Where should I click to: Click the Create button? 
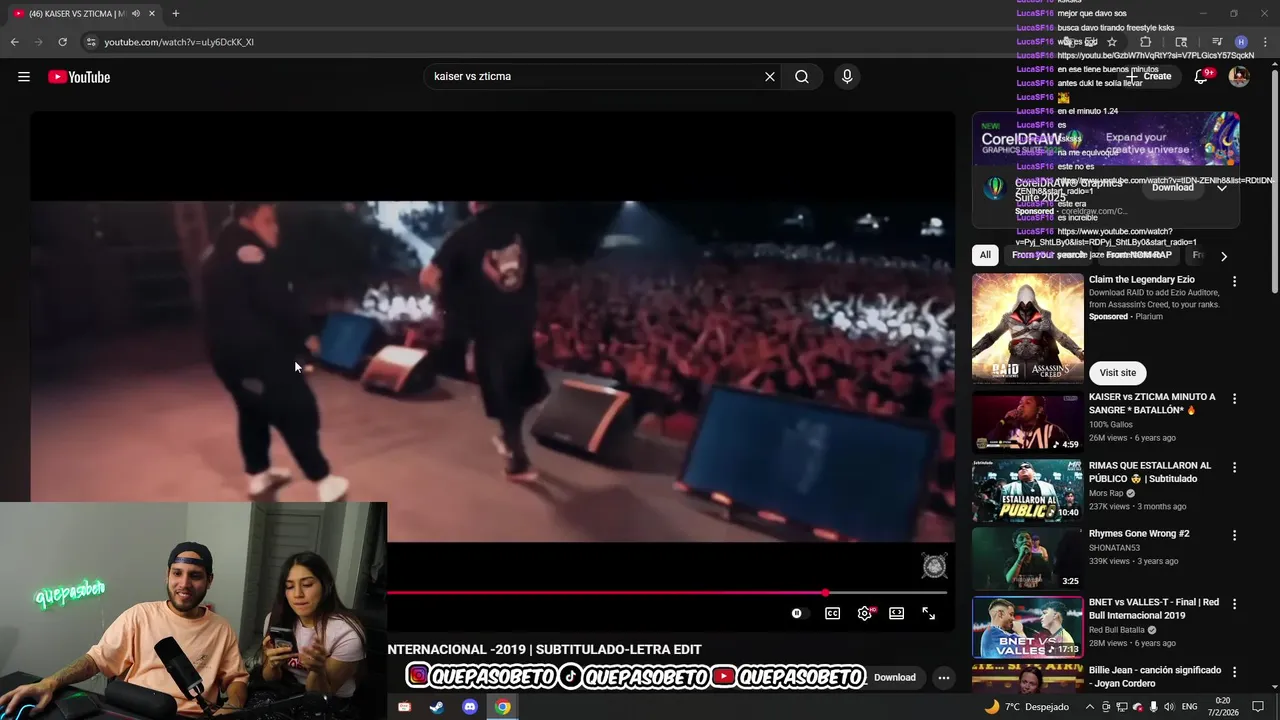point(1150,77)
